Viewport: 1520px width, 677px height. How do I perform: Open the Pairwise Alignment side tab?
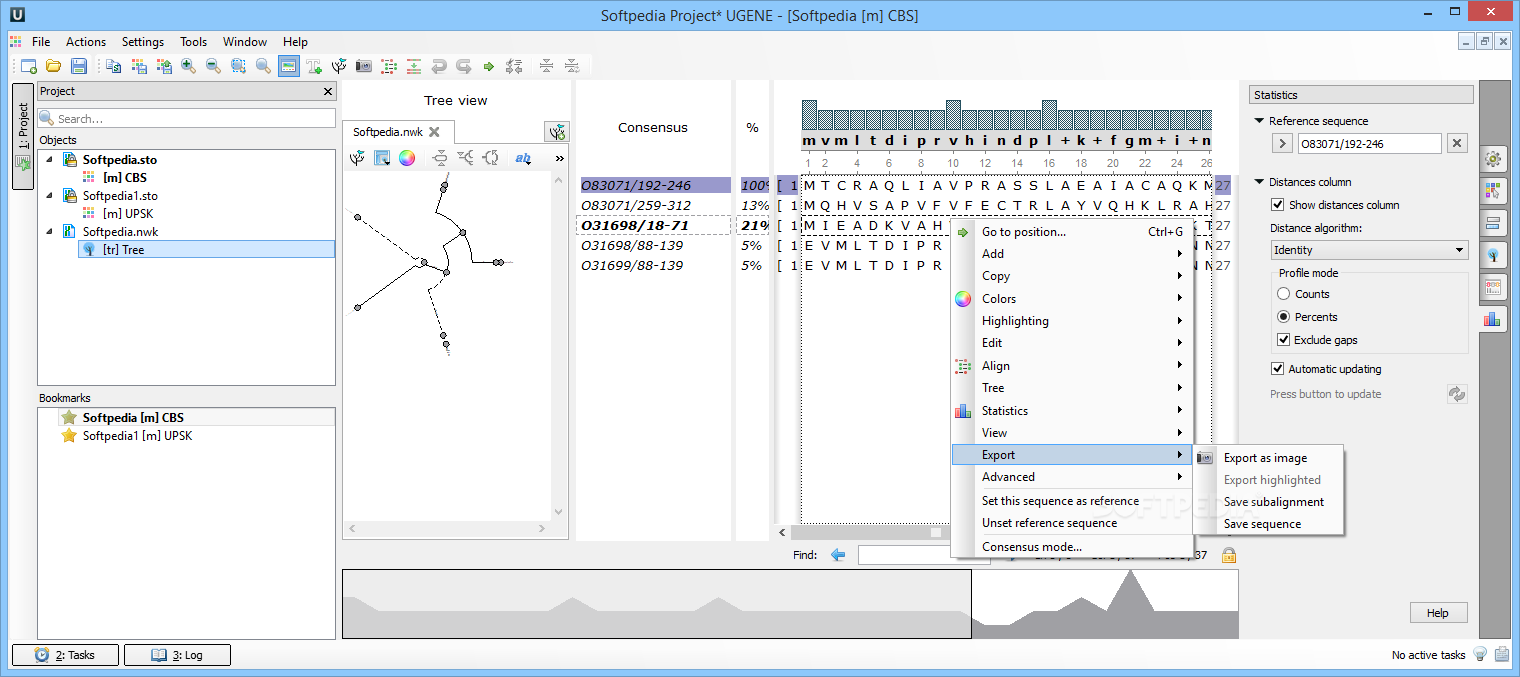pyautogui.click(x=1494, y=222)
